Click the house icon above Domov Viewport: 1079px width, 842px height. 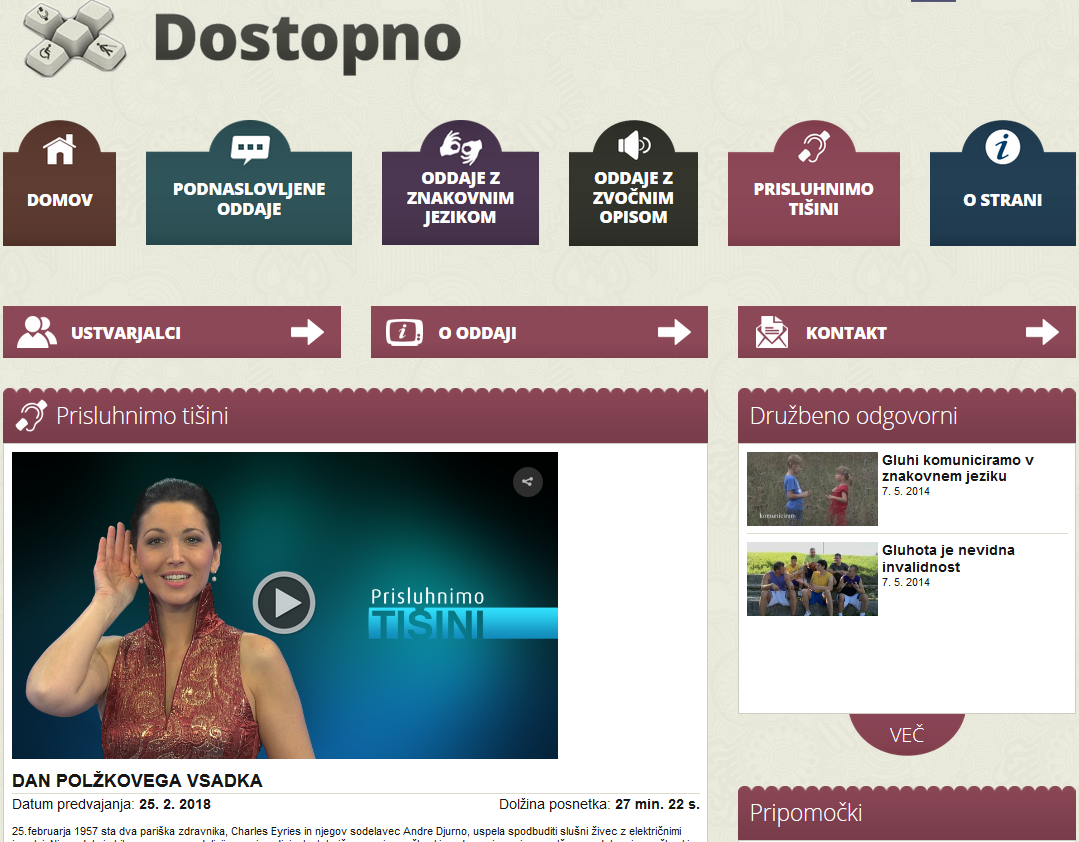pos(60,149)
